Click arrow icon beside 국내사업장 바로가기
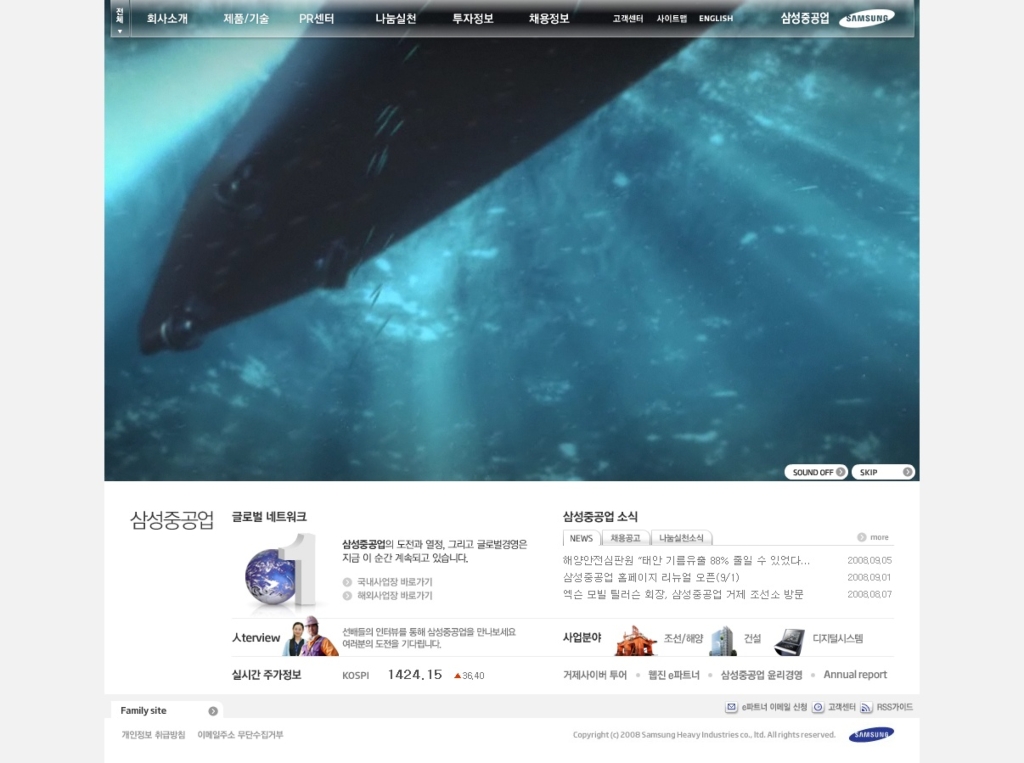Screen dimensions: 1024x763 [347, 582]
